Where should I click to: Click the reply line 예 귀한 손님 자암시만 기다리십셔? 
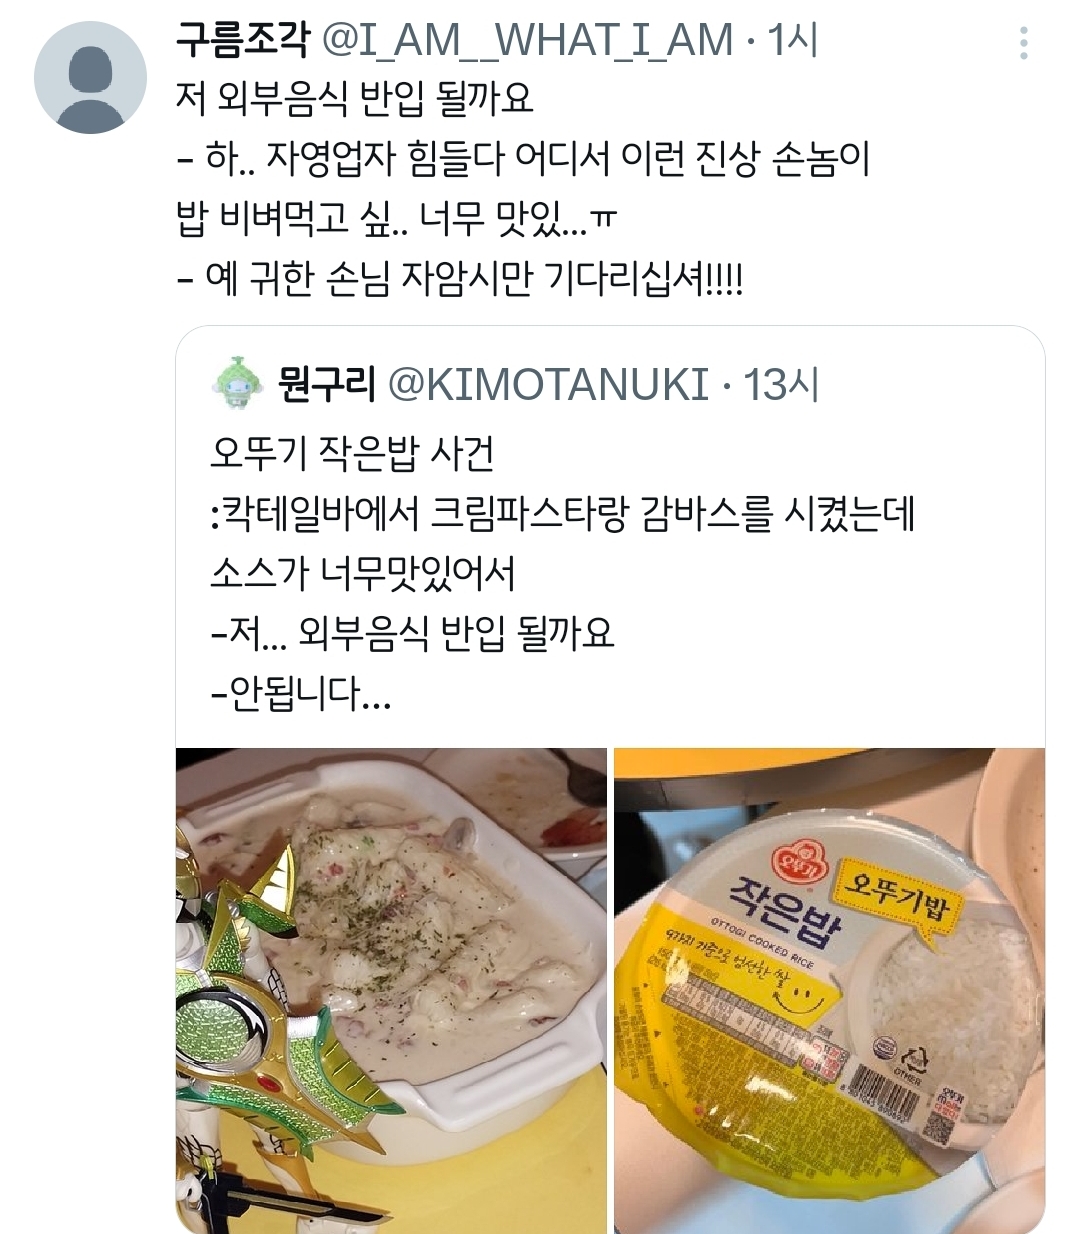459,277
